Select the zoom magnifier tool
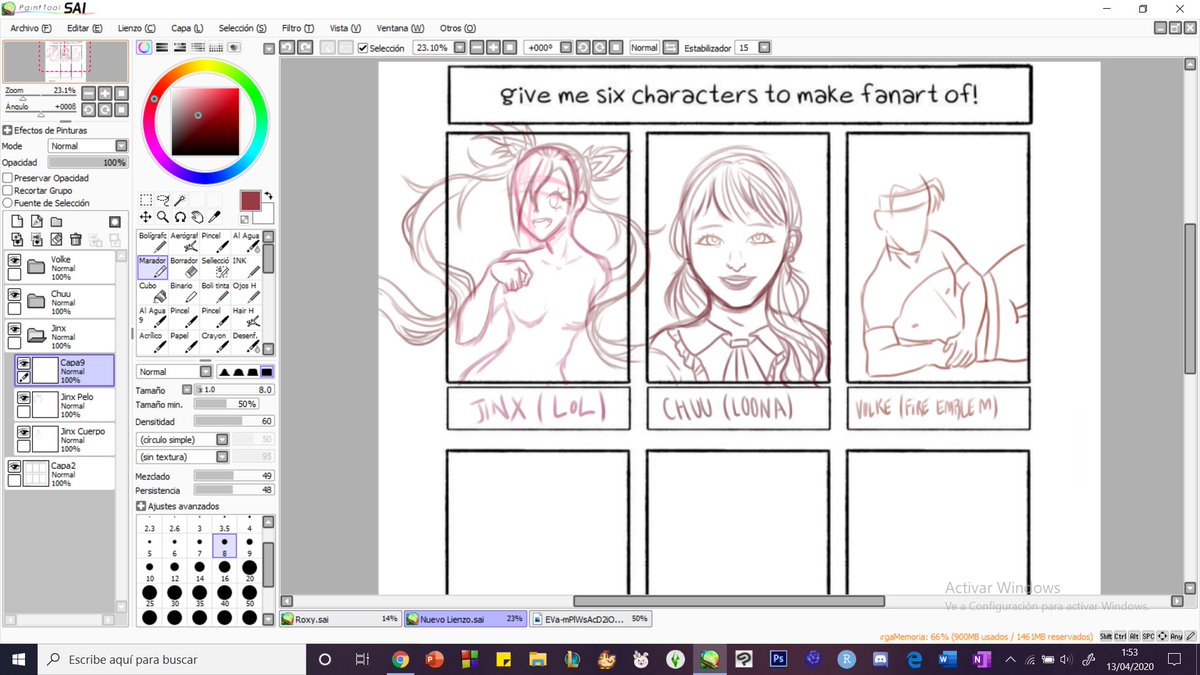 (162, 216)
